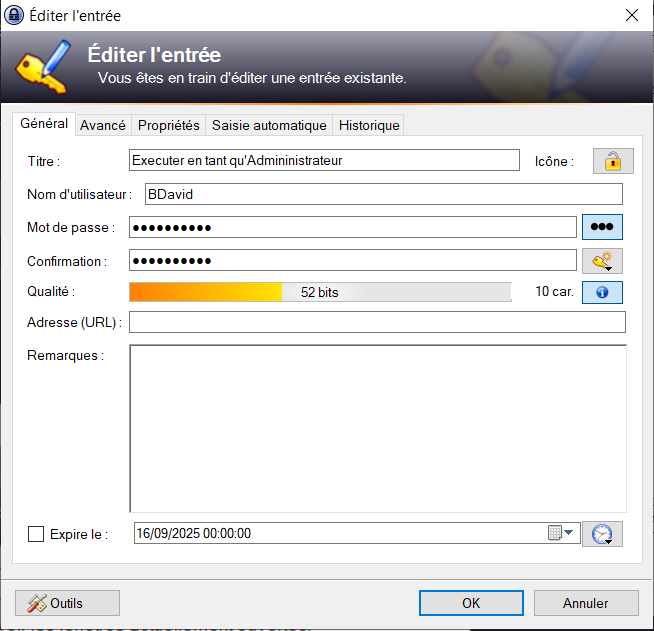Viewport: 654px width, 631px height.
Task: Enable the 'Expire le' checkbox
Action: [37, 534]
